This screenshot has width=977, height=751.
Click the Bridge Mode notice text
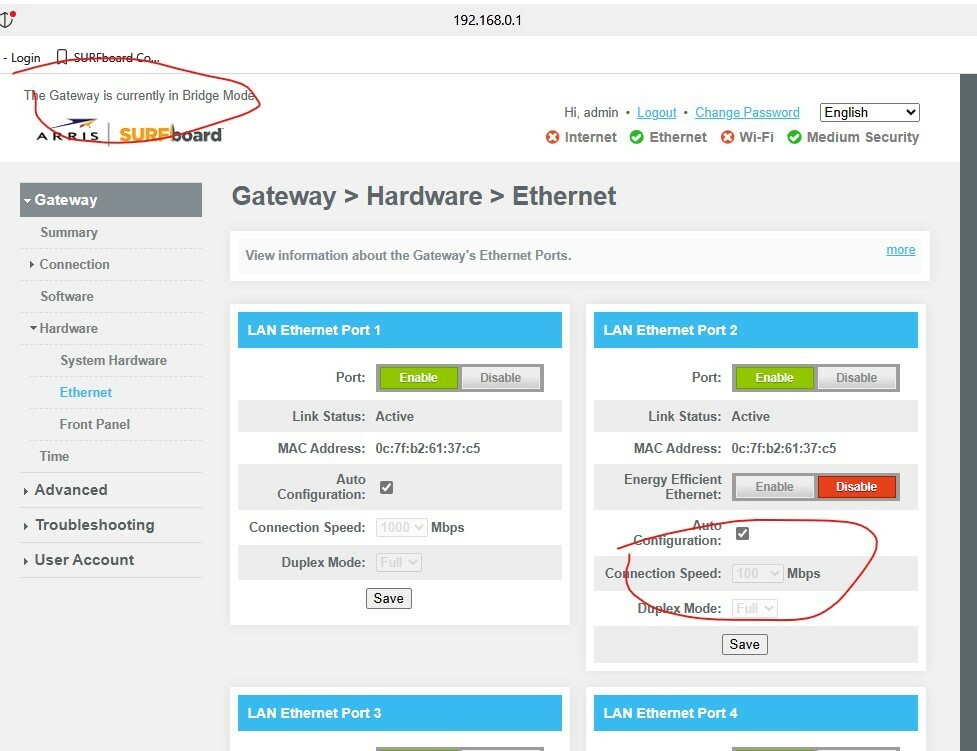[x=140, y=95]
